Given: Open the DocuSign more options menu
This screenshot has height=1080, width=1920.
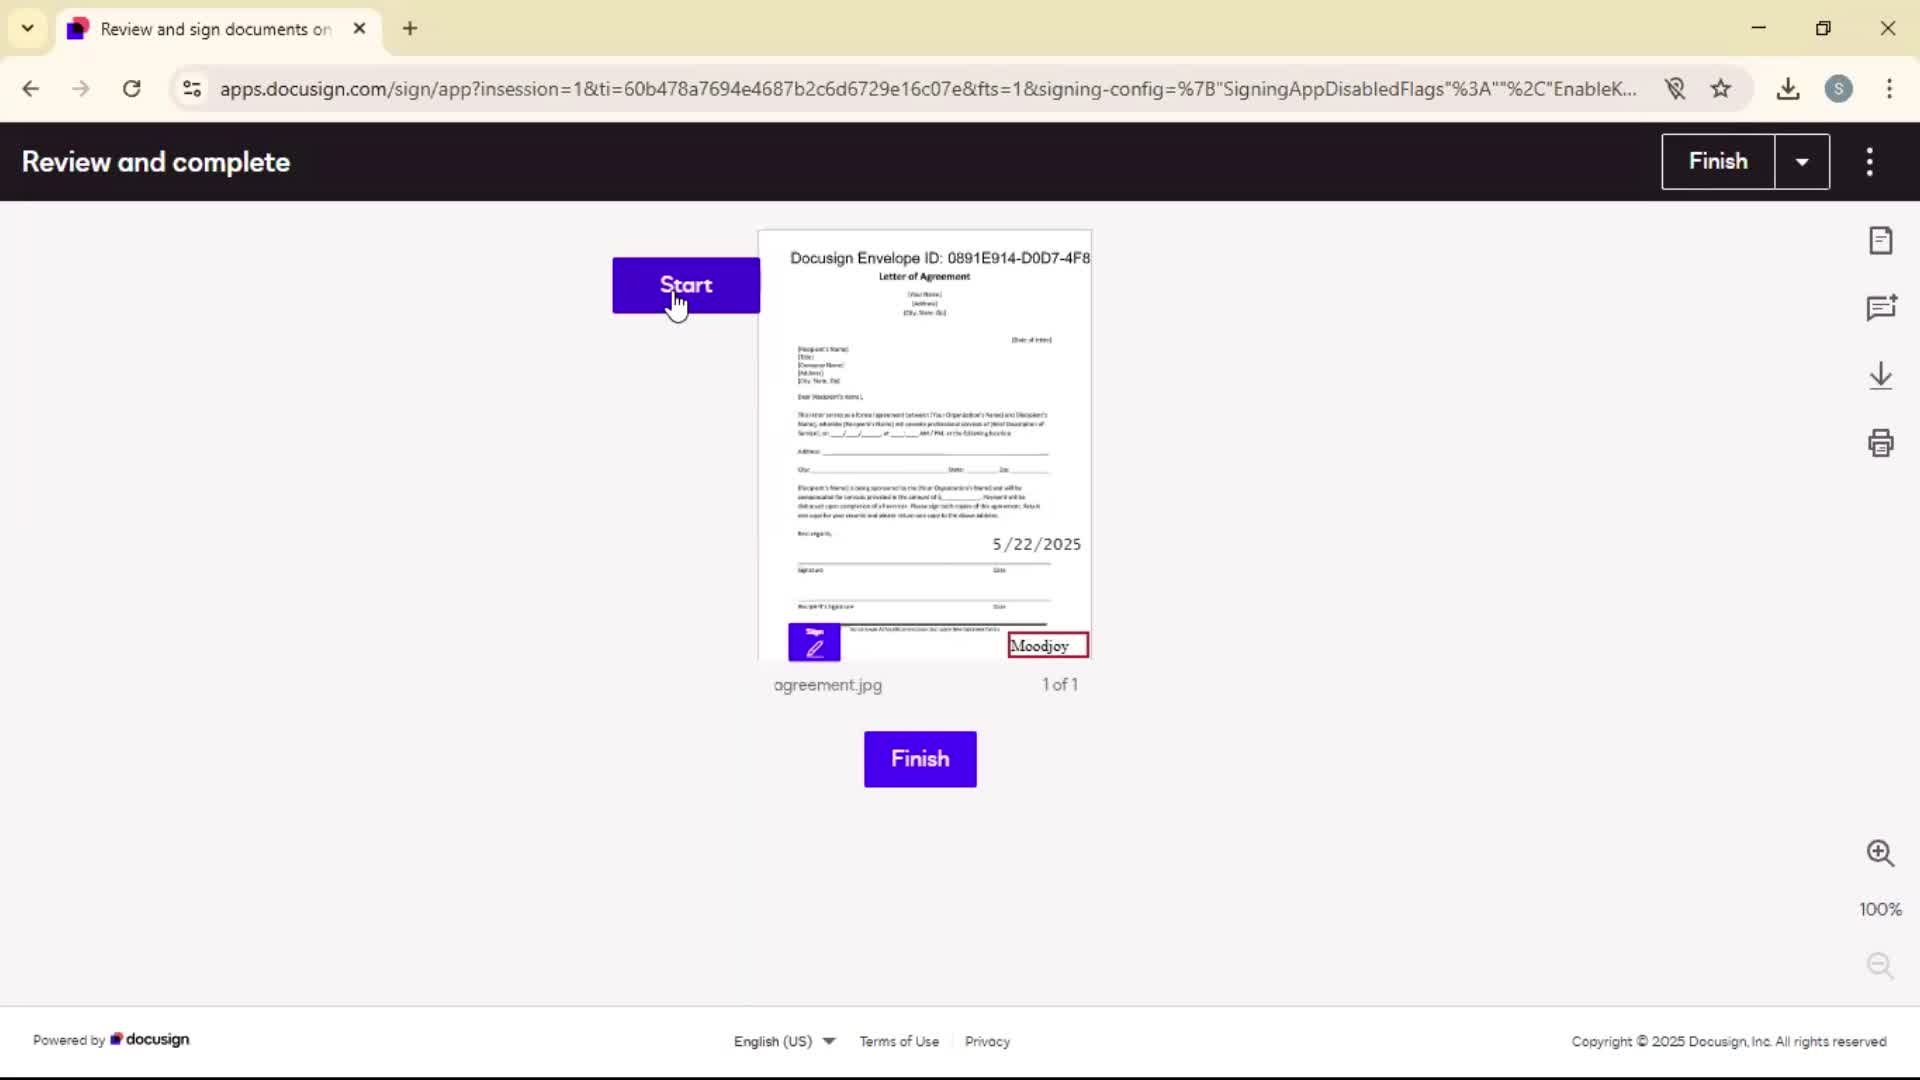Looking at the screenshot, I should pos(1869,162).
